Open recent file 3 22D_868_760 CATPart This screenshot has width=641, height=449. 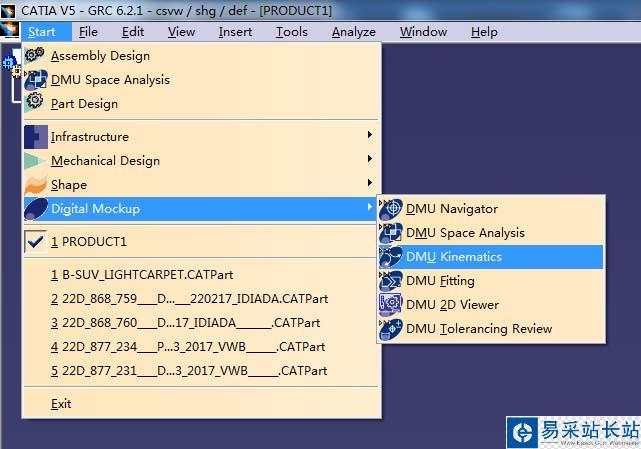coord(202,323)
